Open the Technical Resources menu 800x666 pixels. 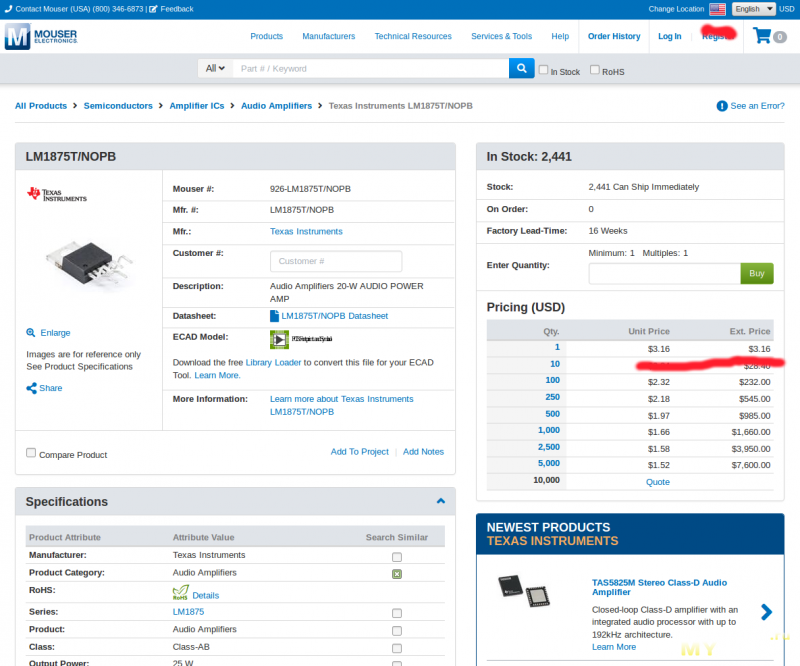tap(413, 36)
